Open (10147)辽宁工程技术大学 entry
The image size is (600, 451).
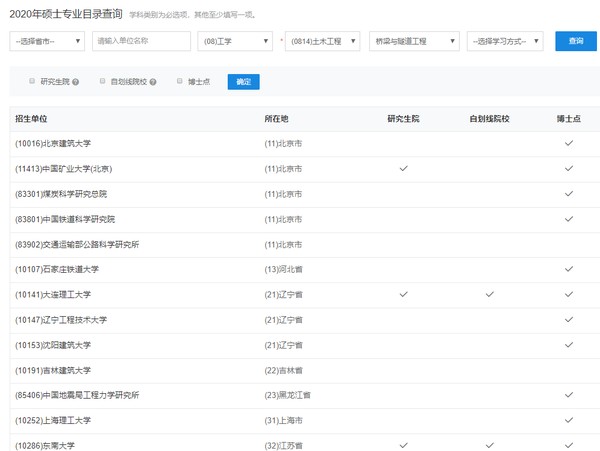61,320
